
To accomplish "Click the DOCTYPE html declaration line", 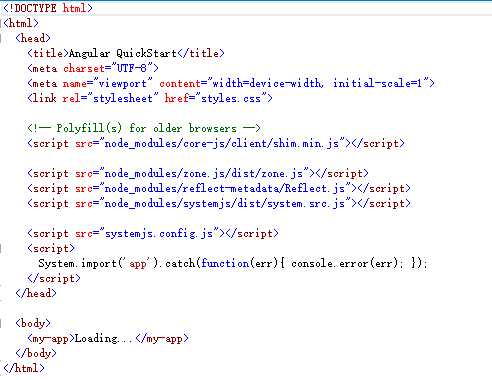I will [x=48, y=8].
